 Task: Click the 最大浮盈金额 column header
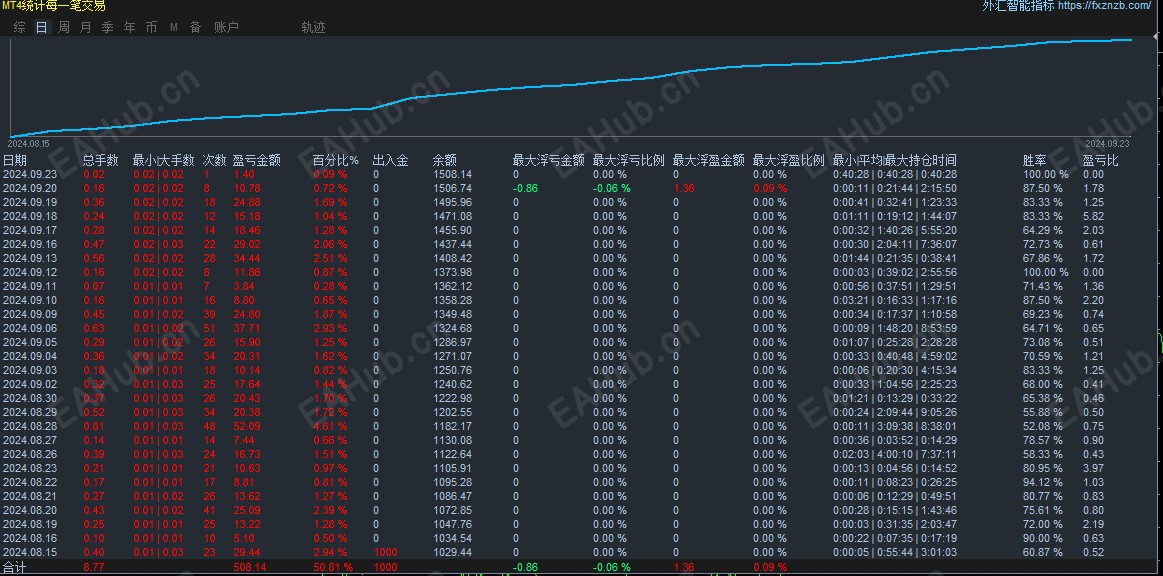pyautogui.click(x=708, y=160)
